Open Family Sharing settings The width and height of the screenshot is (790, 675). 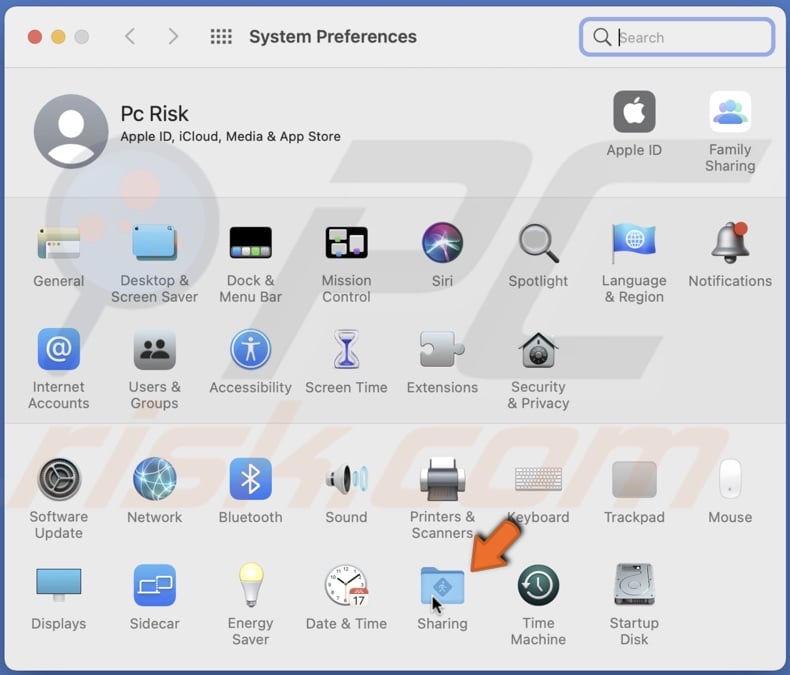[x=730, y=113]
